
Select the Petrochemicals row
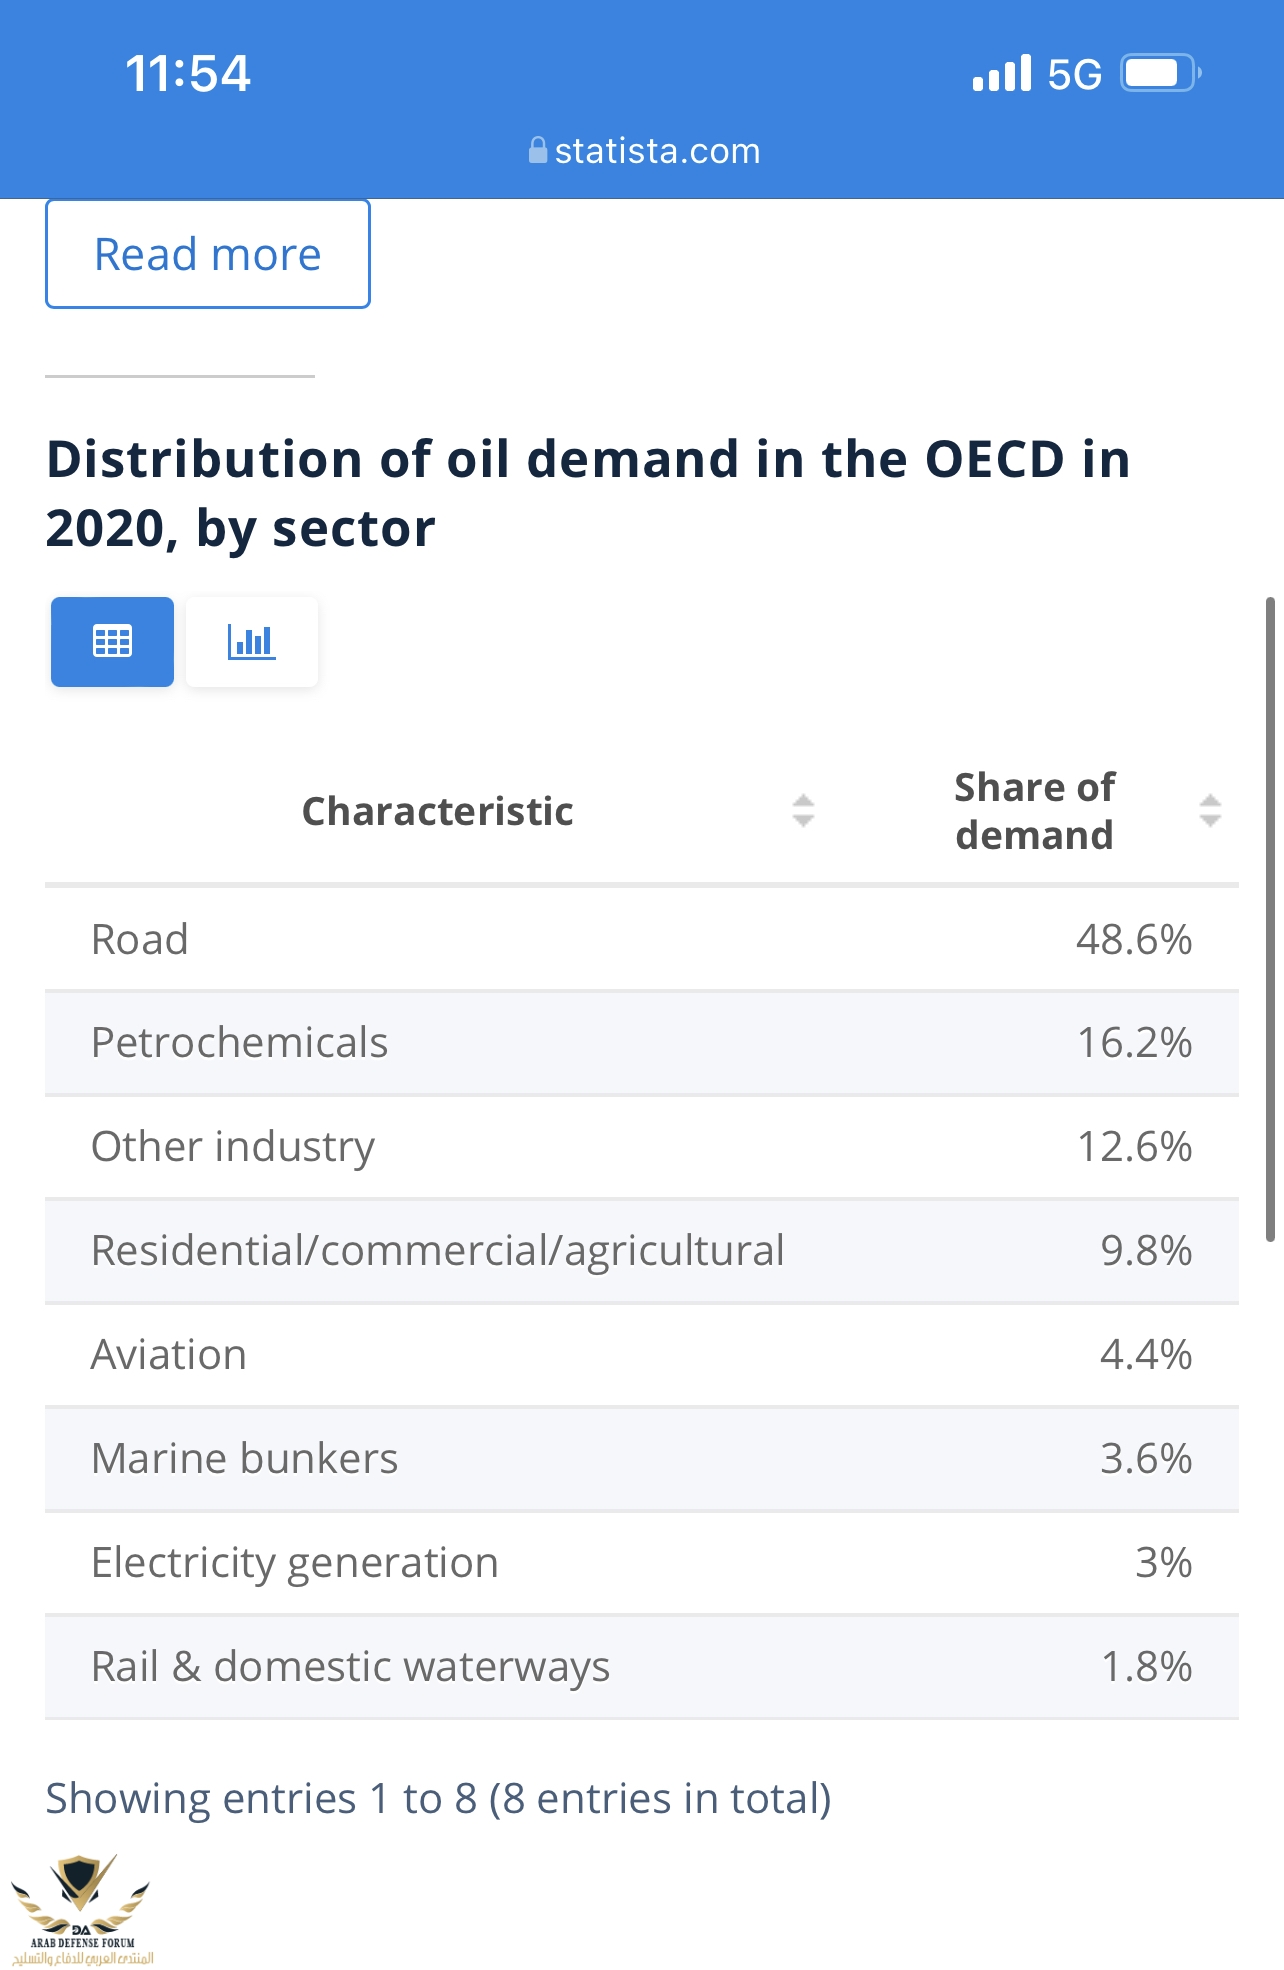point(641,1043)
